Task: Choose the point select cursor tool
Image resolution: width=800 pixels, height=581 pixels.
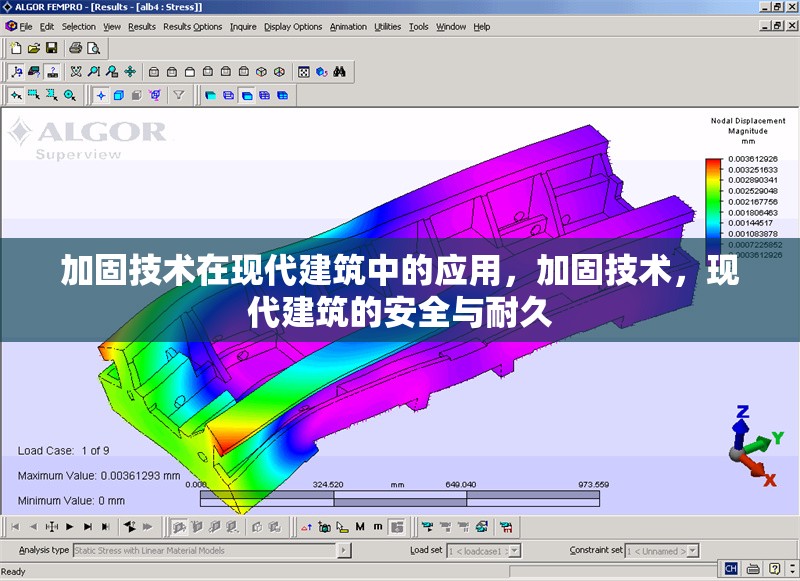Action: click(x=16, y=95)
